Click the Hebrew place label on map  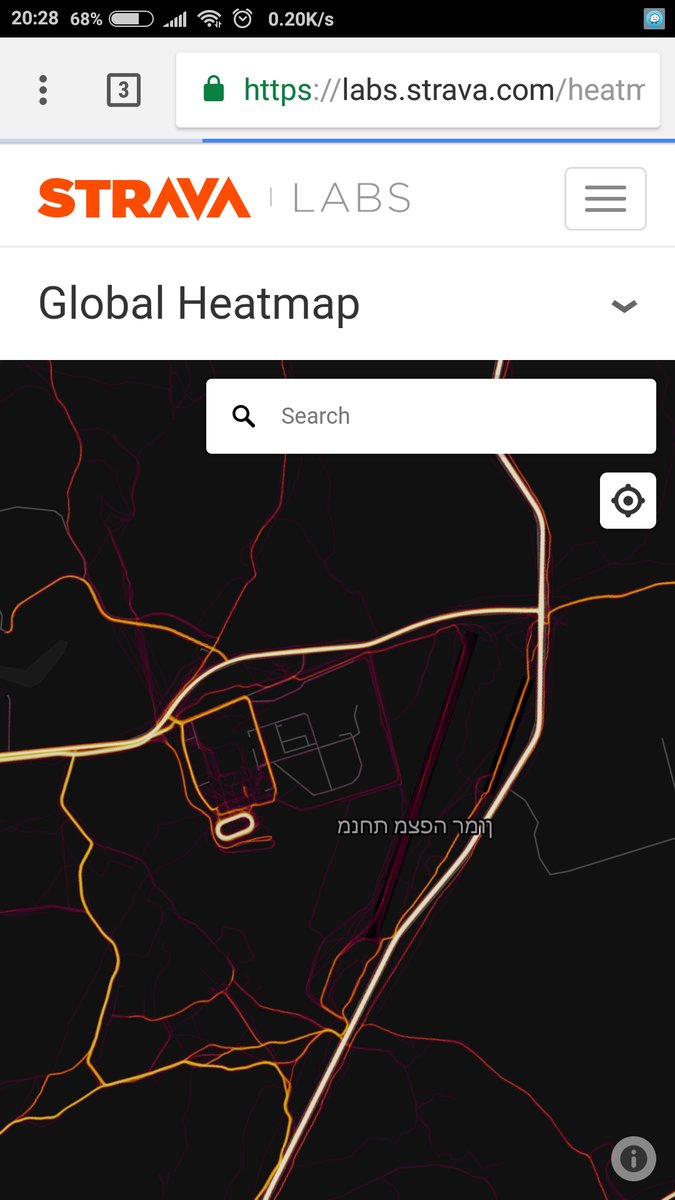[414, 827]
